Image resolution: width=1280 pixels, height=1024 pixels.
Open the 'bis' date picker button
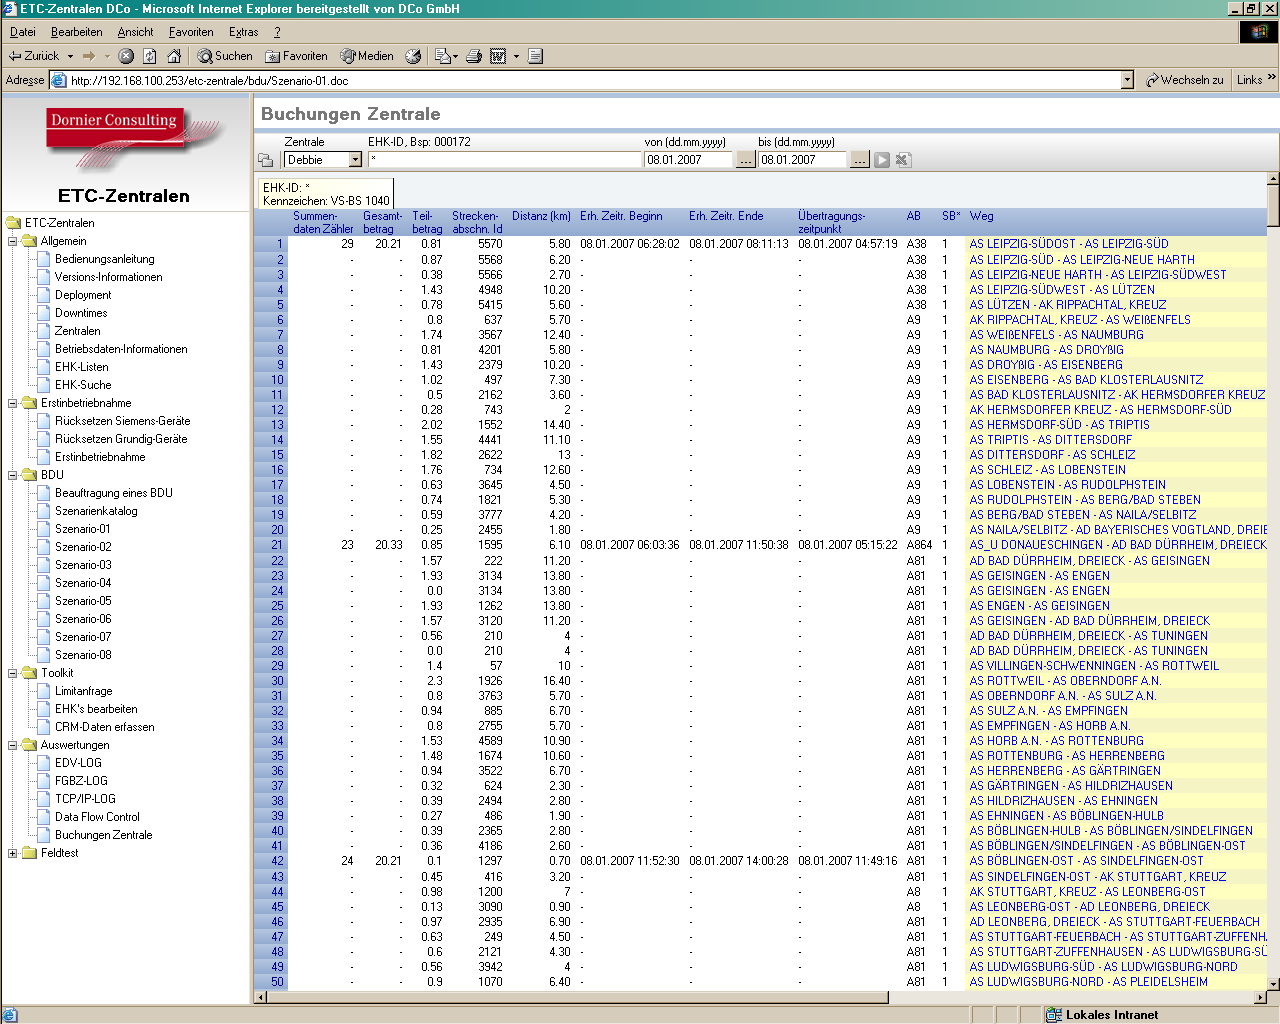pyautogui.click(x=860, y=160)
